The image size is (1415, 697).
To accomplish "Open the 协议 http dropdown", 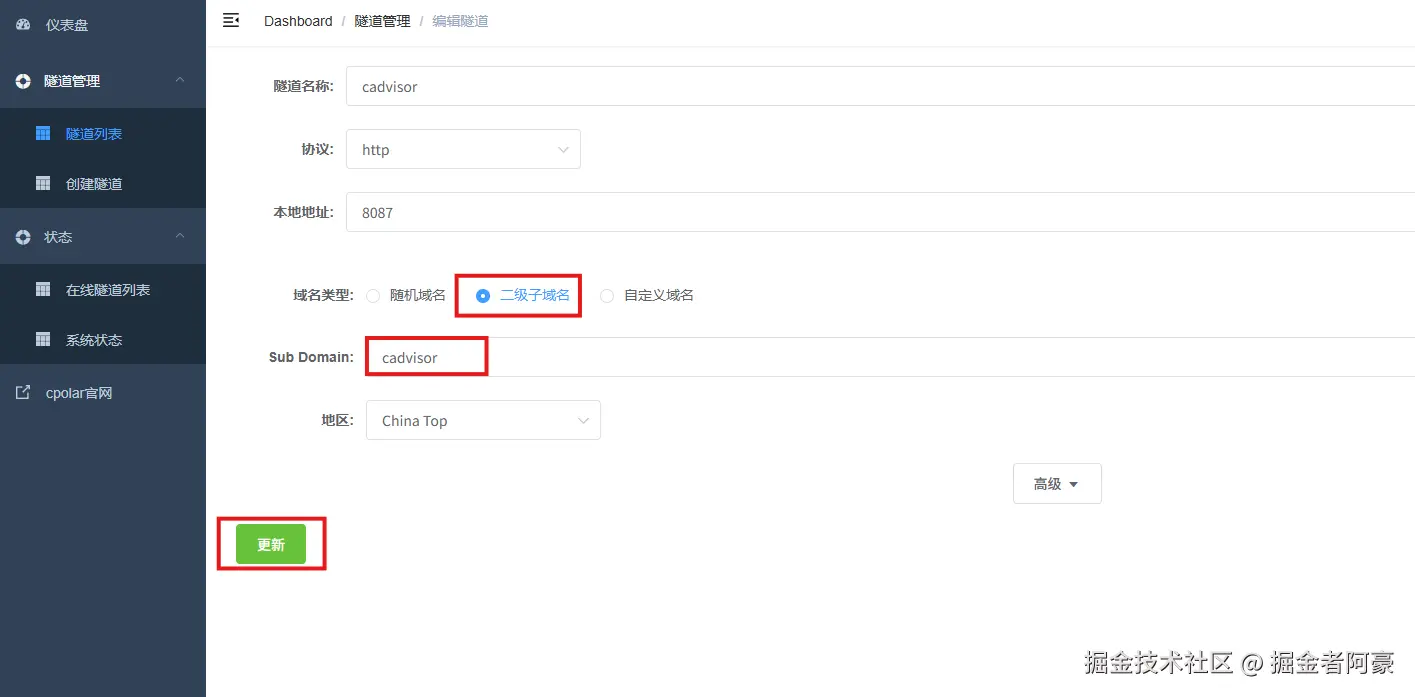I will point(463,149).
